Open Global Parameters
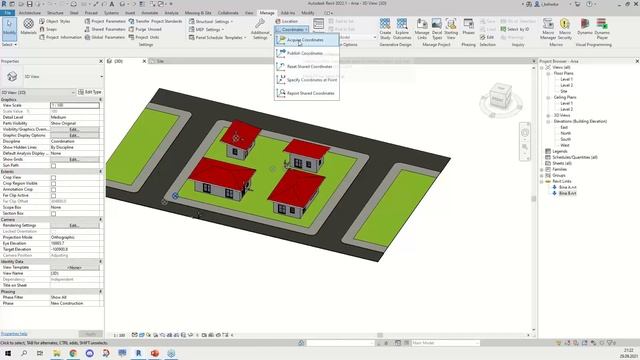 pyautogui.click(x=105, y=37)
